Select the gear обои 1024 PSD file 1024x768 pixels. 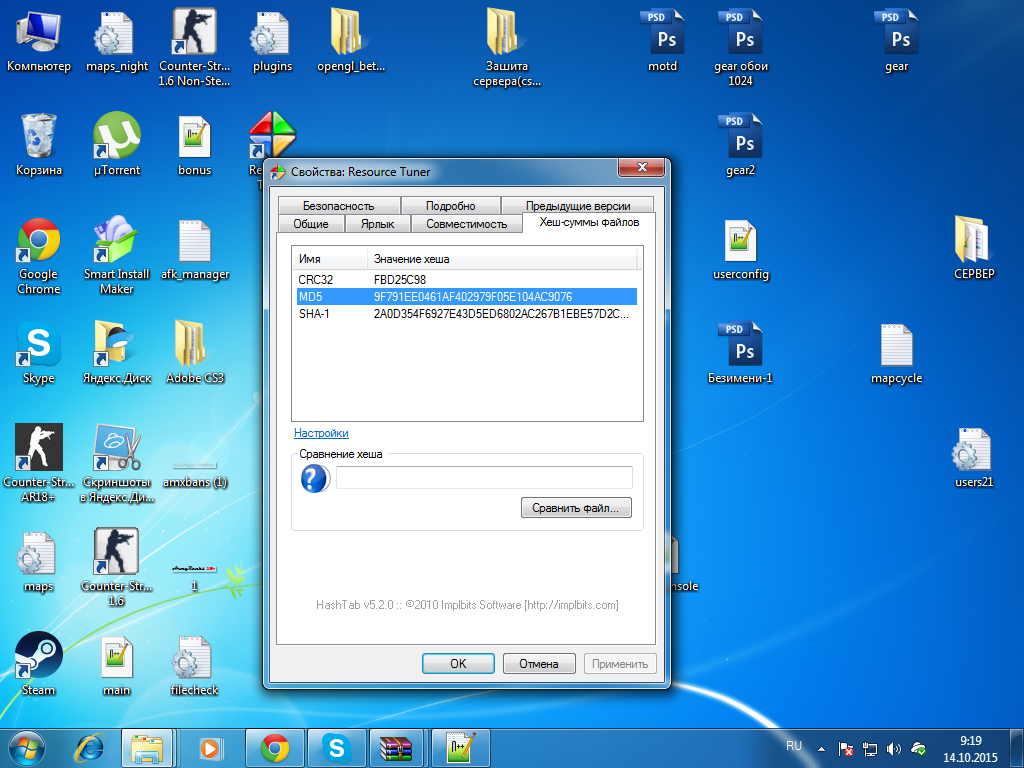tap(741, 47)
